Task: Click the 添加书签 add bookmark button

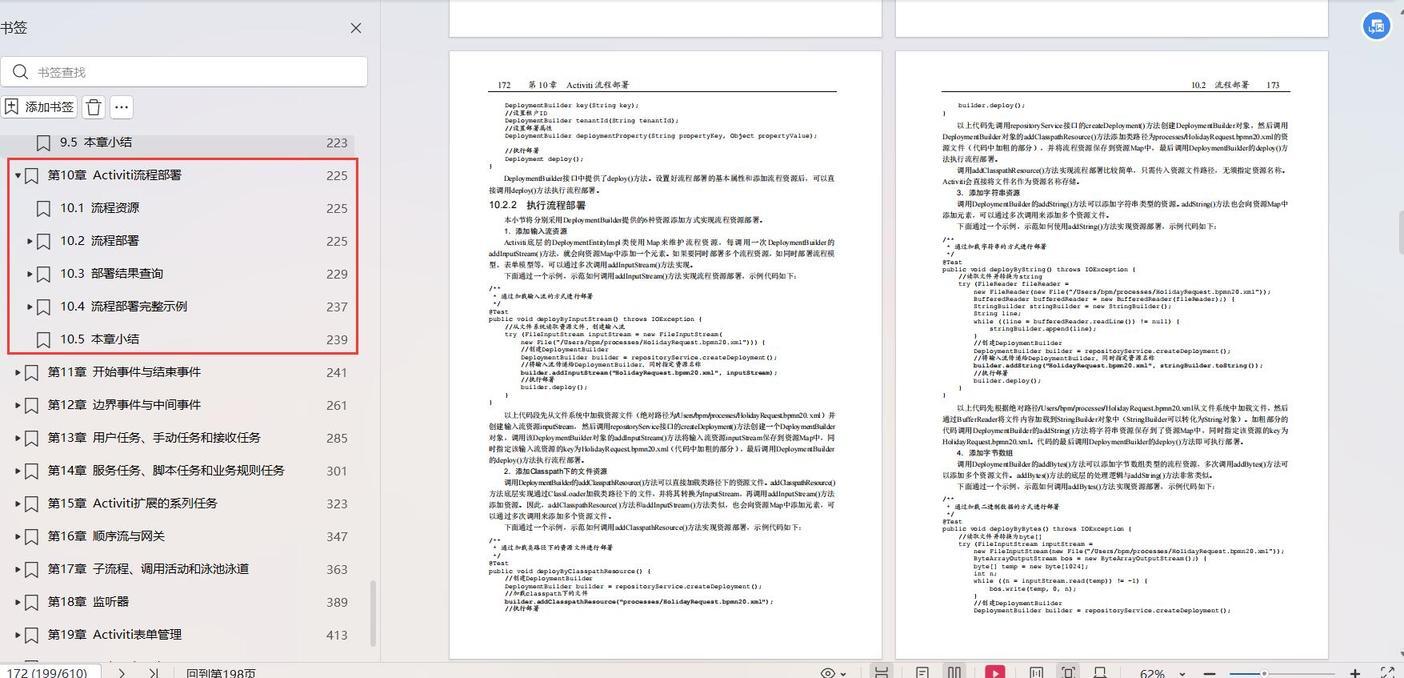Action: [x=39, y=107]
